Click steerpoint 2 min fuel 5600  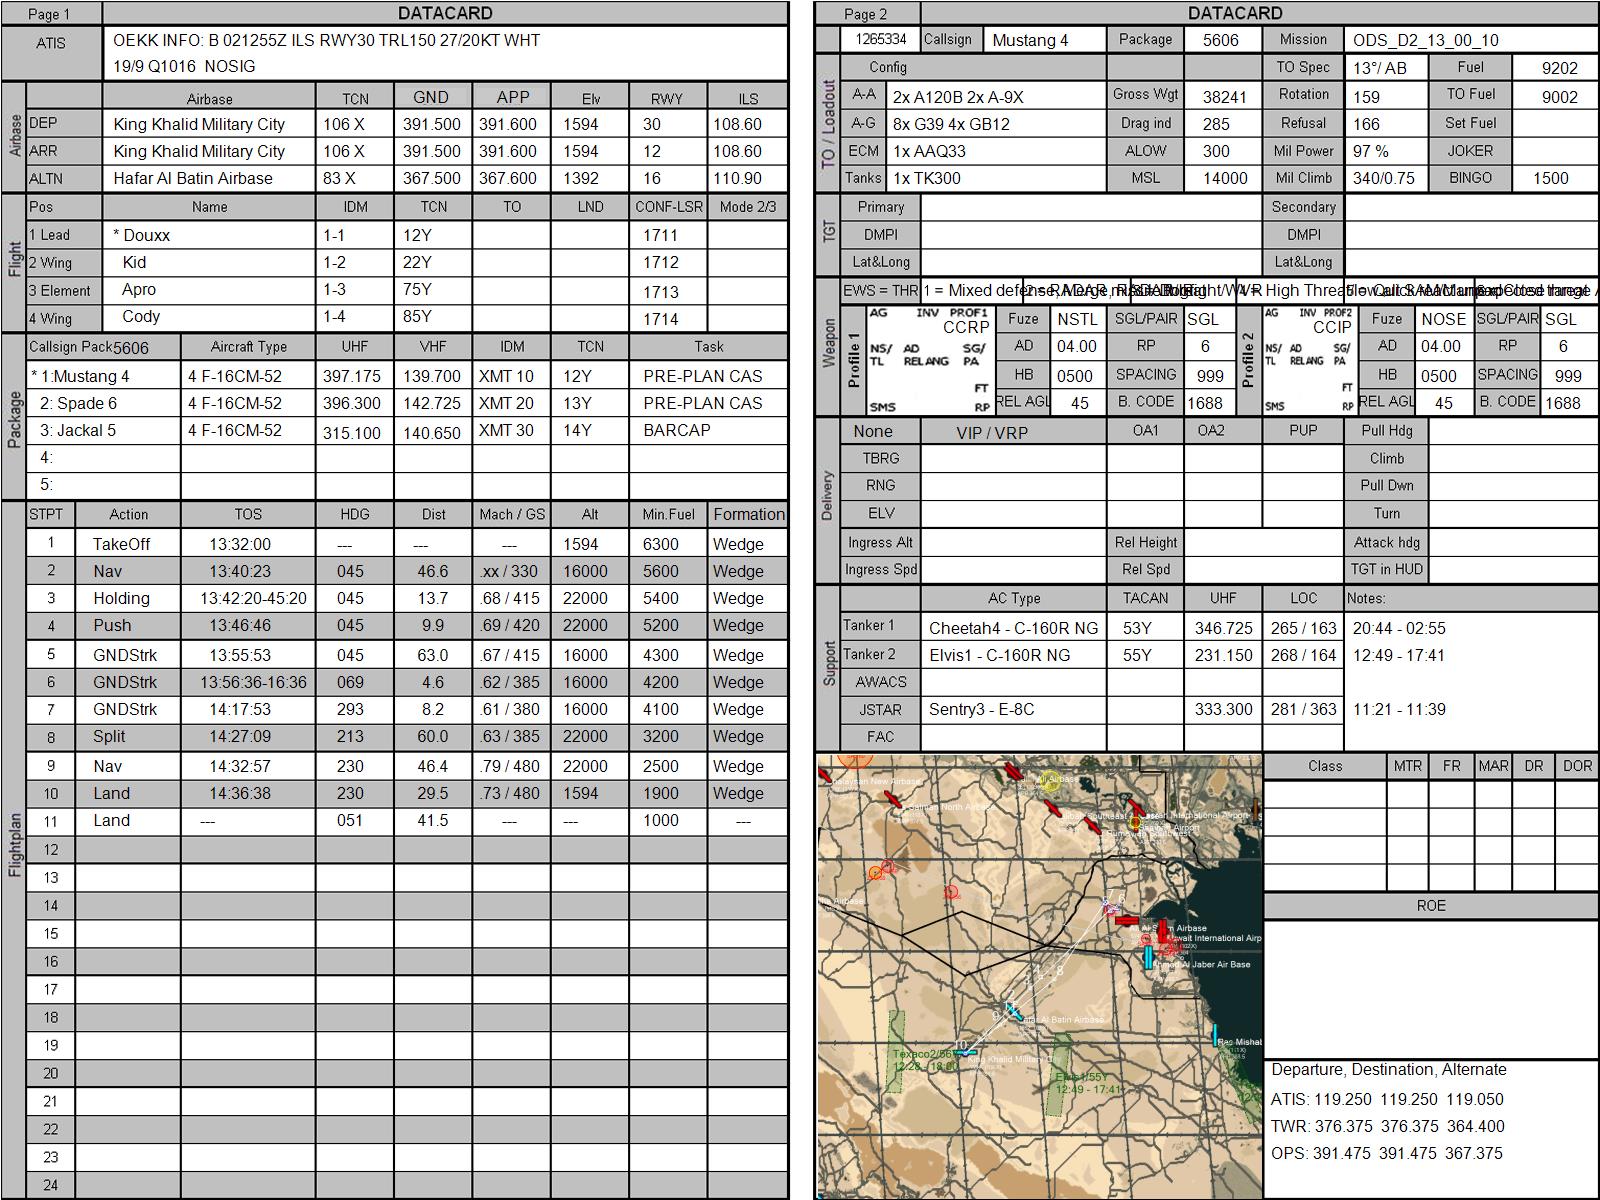[660, 571]
